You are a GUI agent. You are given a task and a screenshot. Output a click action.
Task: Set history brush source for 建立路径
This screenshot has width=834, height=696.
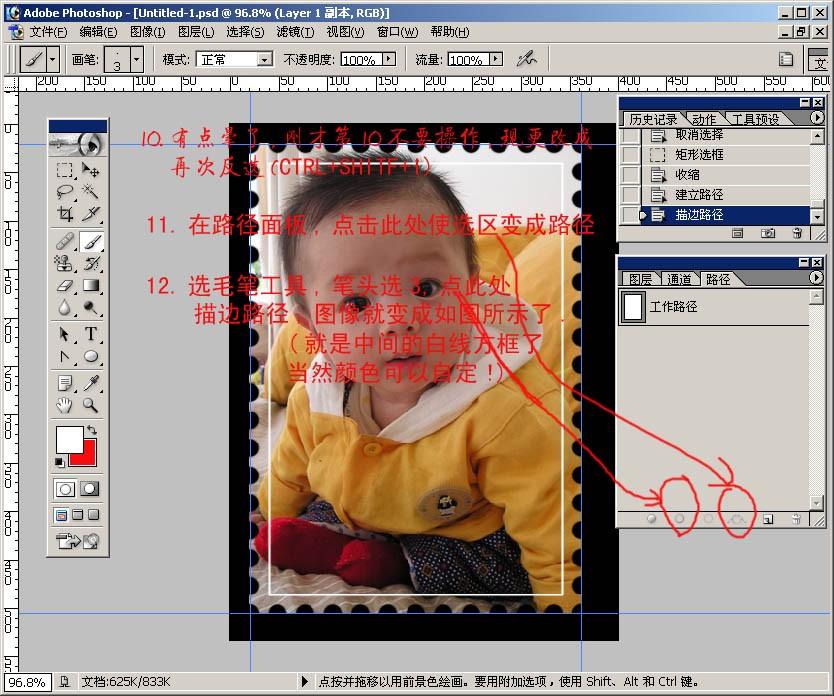point(631,195)
